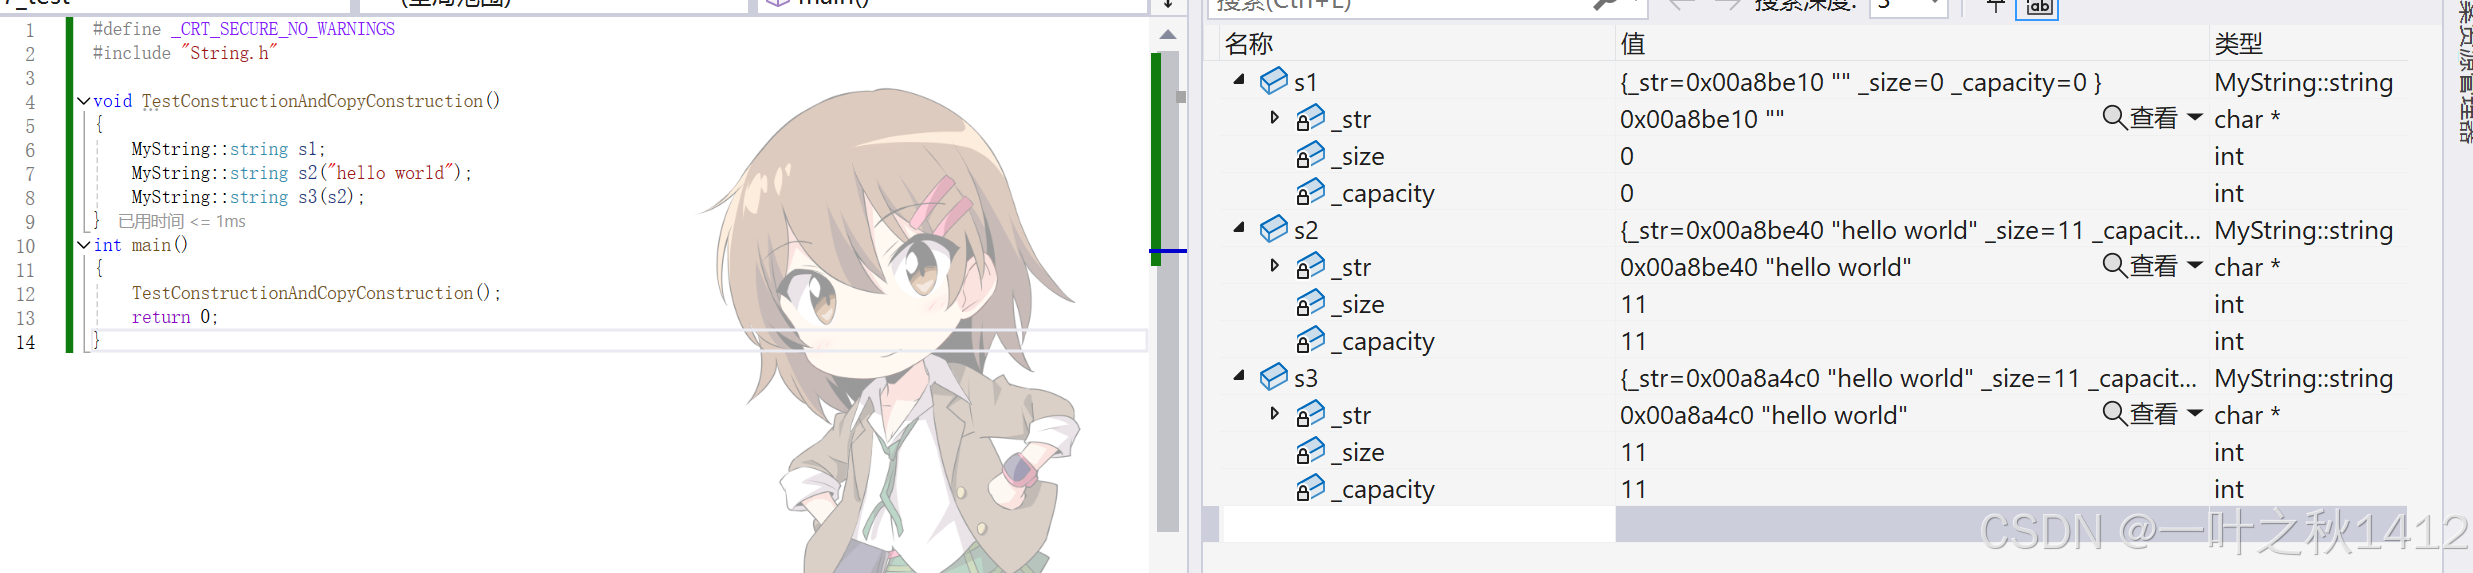Click the editor vertical scrollbar up arrow
Image resolution: width=2473 pixels, height=573 pixels.
point(1168,35)
